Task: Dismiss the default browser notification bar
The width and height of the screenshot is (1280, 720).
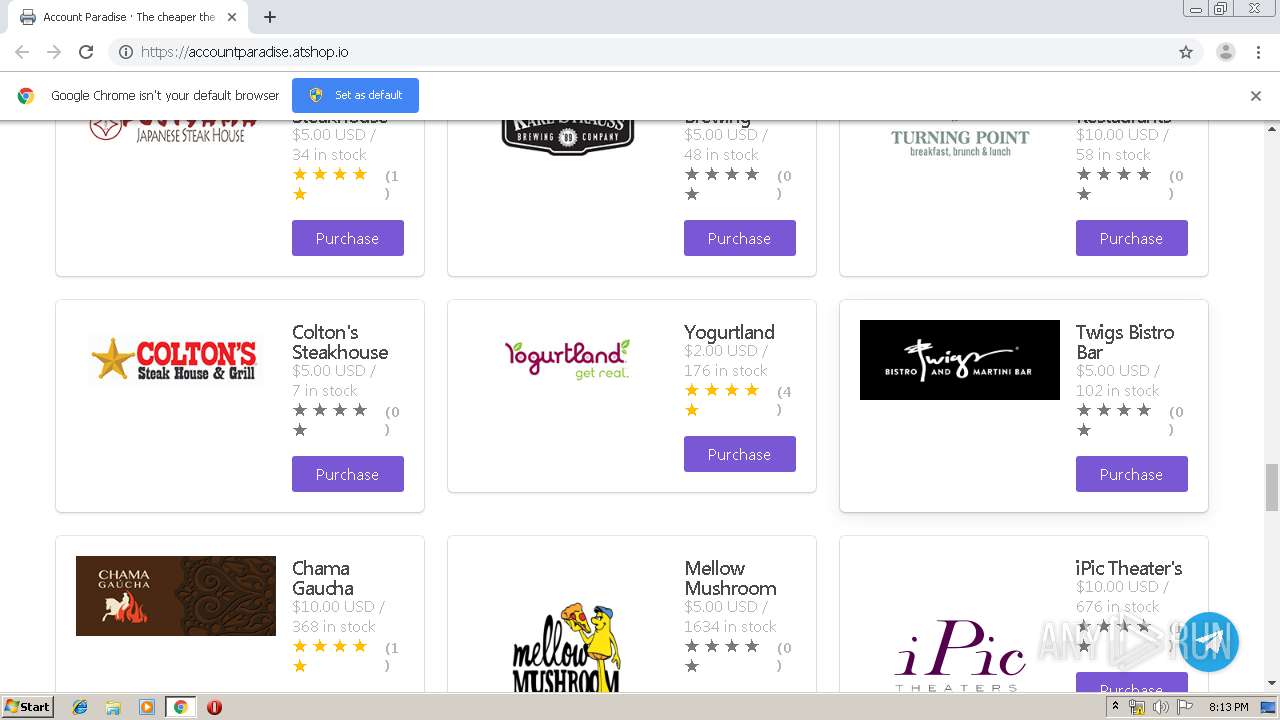Action: 1255,96
